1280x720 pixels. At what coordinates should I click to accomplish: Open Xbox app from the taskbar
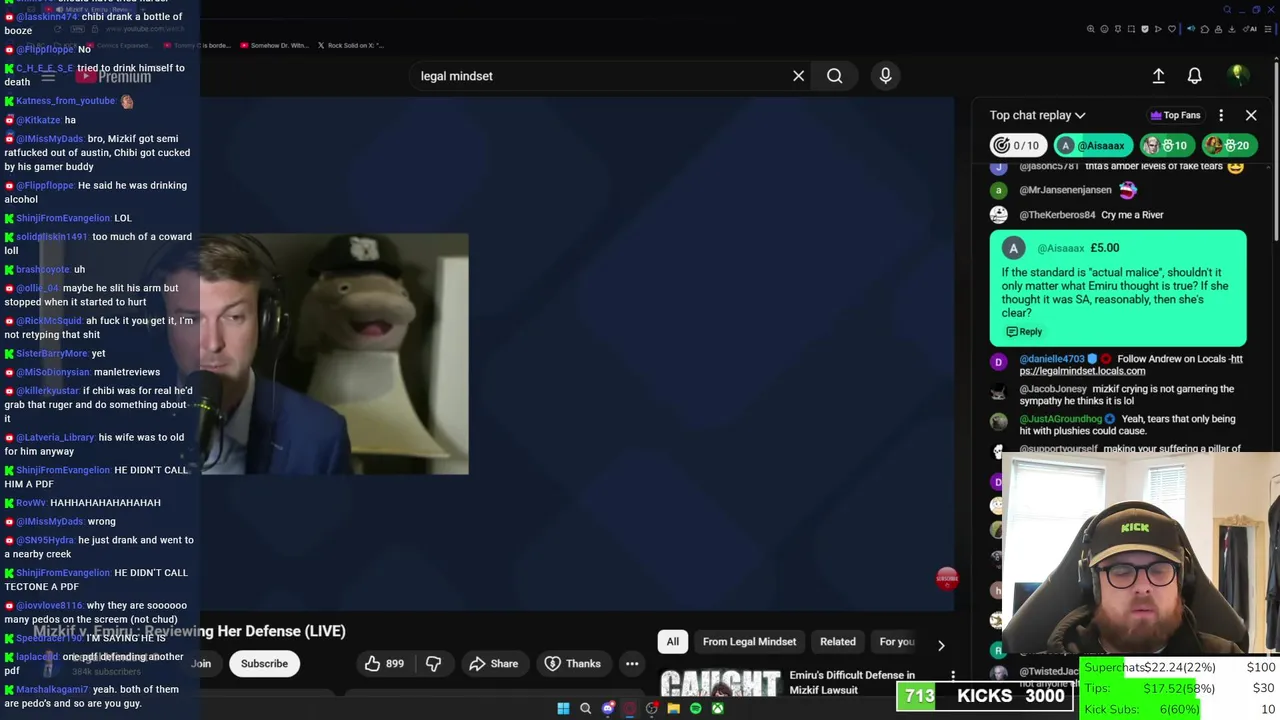point(717,708)
